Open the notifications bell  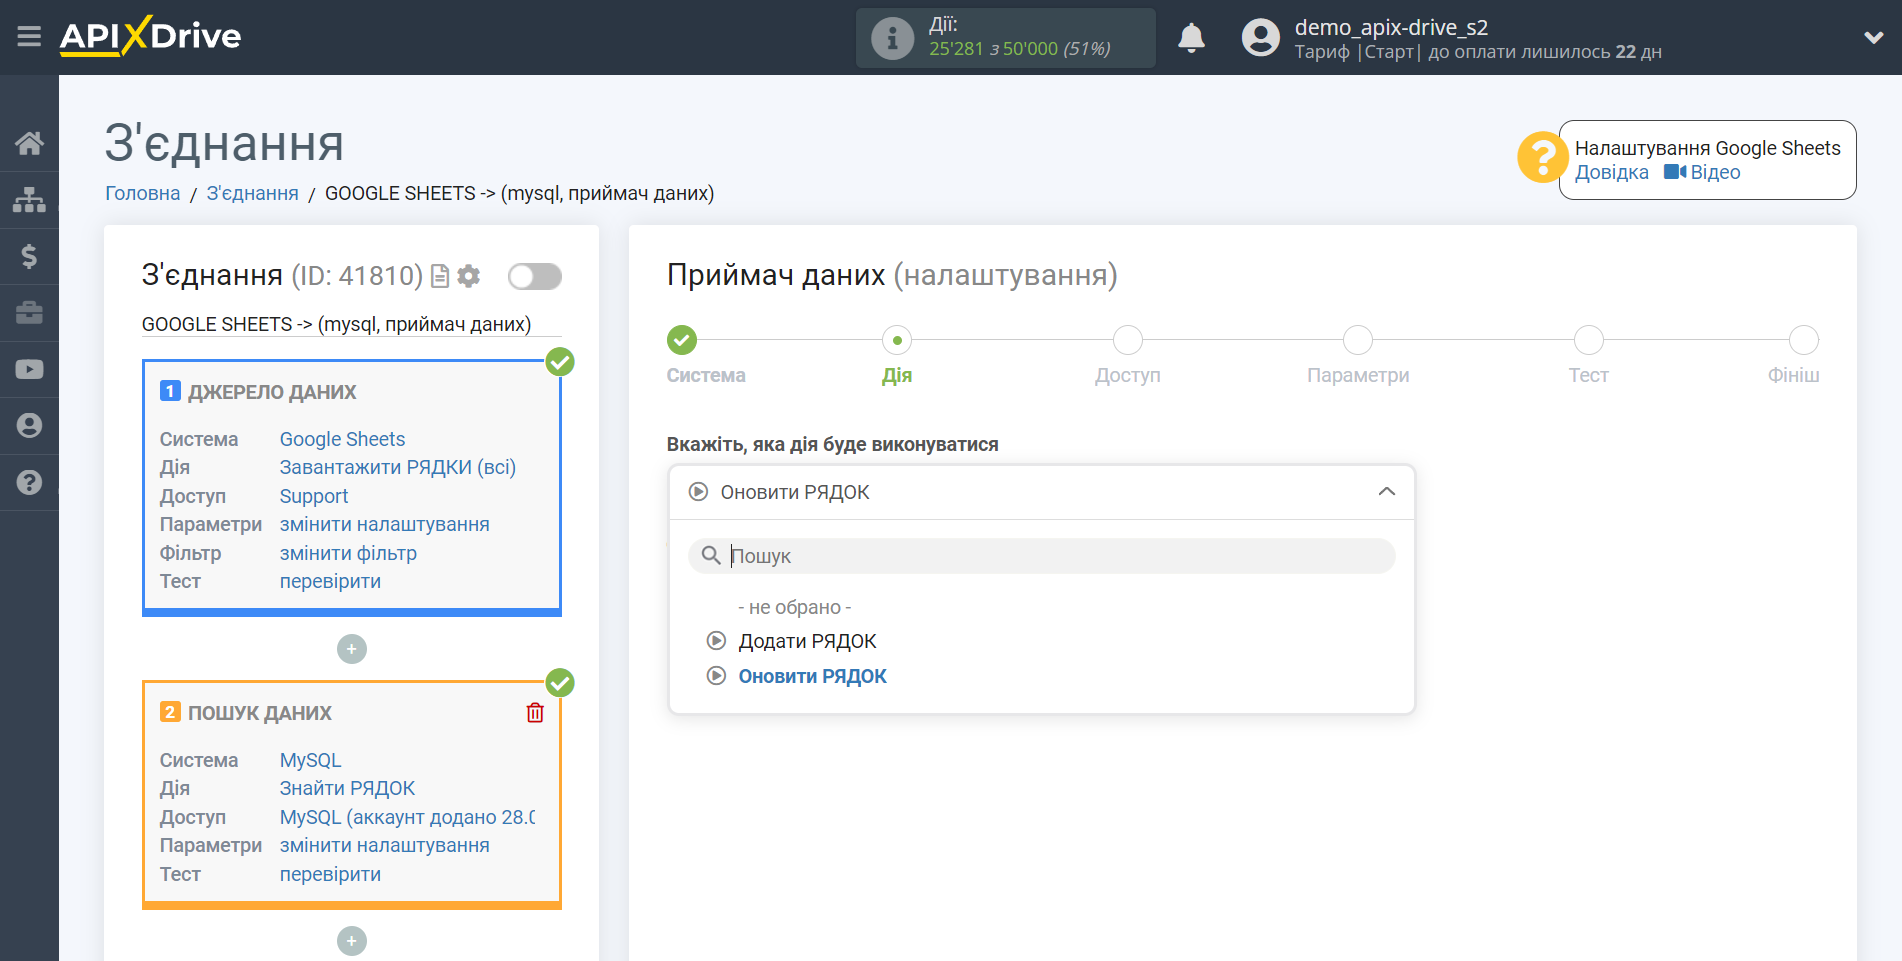point(1191,38)
